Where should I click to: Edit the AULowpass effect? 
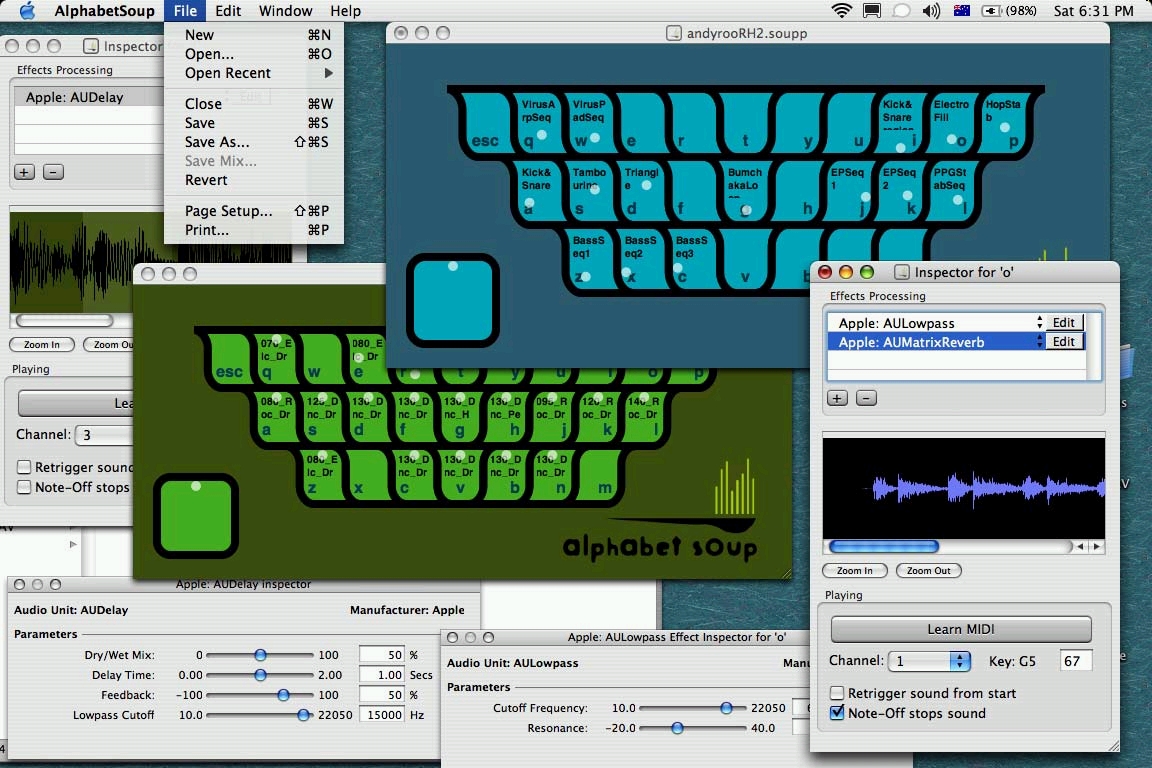pyautogui.click(x=1063, y=323)
